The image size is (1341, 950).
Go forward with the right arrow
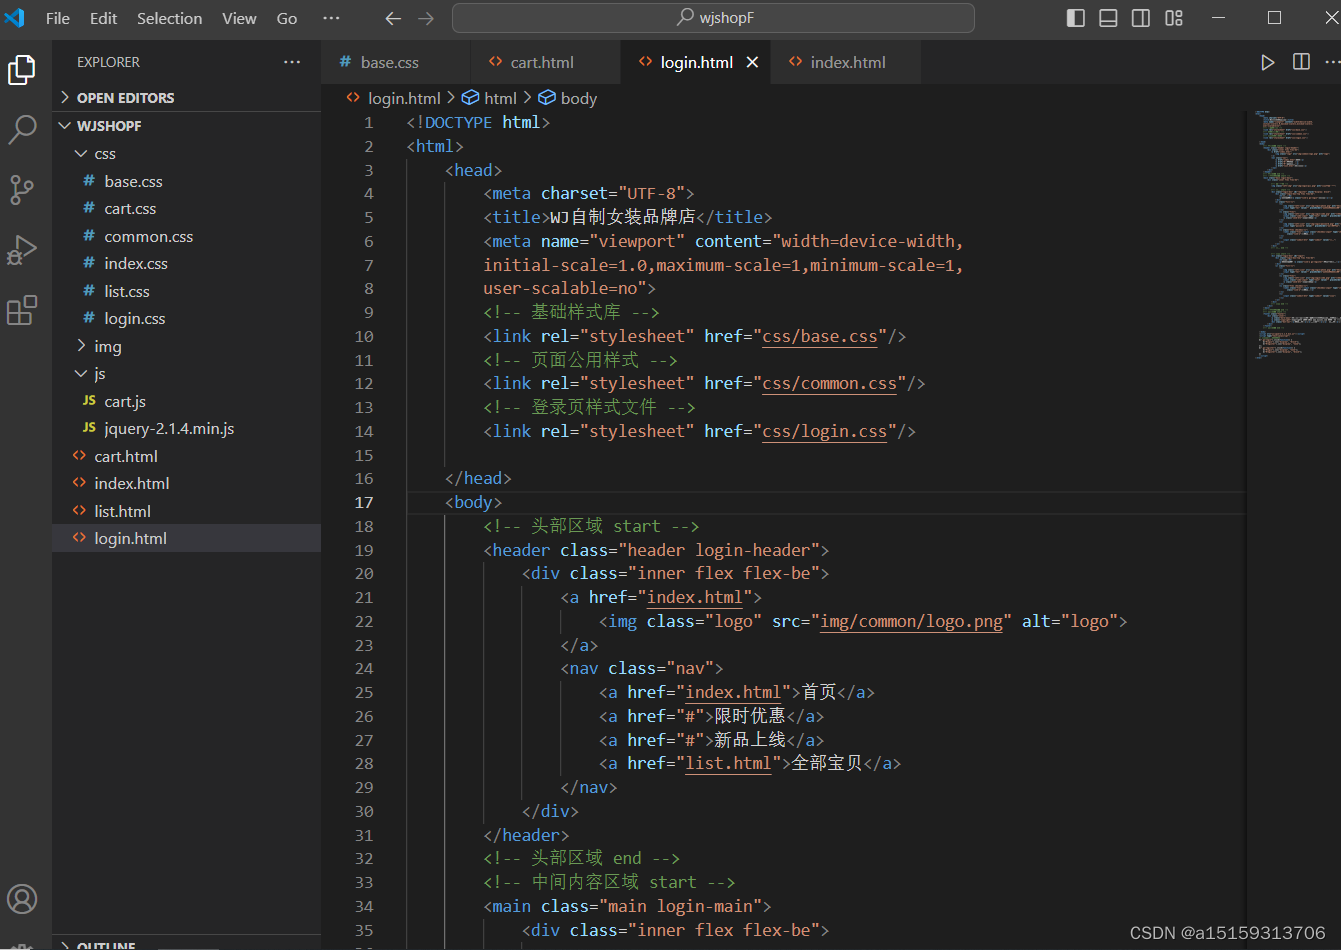(426, 18)
